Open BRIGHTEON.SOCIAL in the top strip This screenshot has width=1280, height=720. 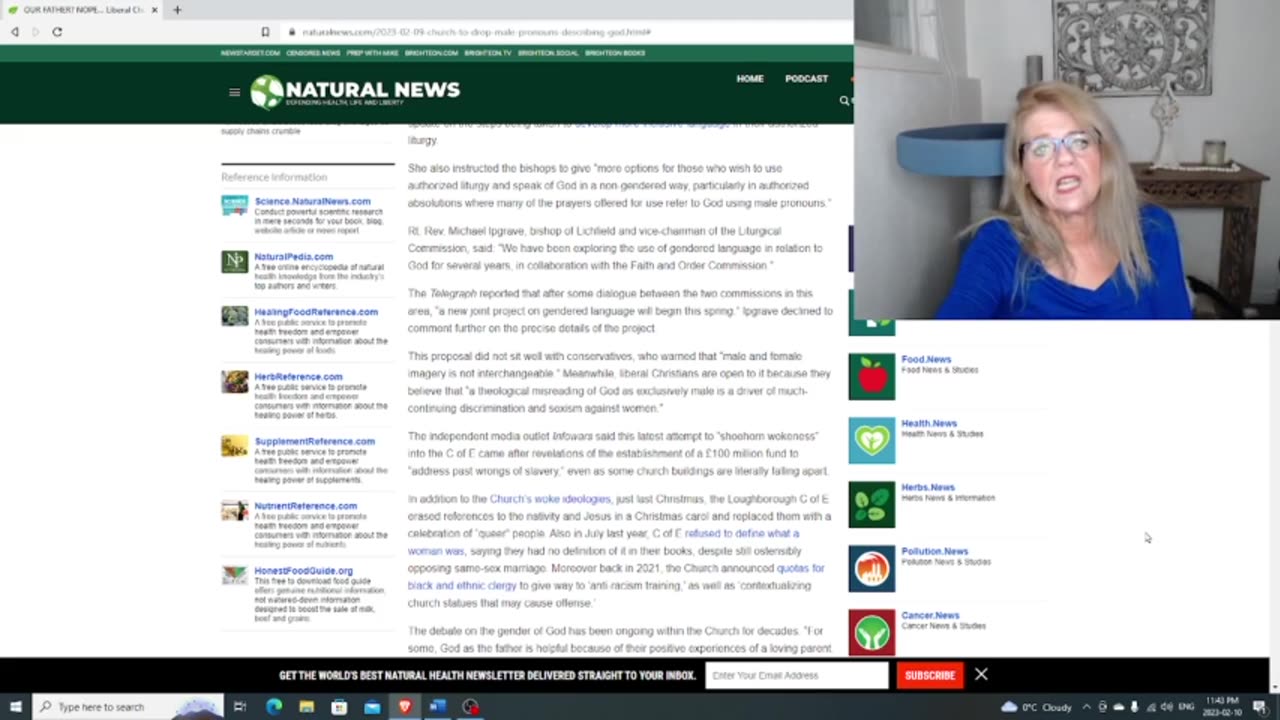click(548, 53)
